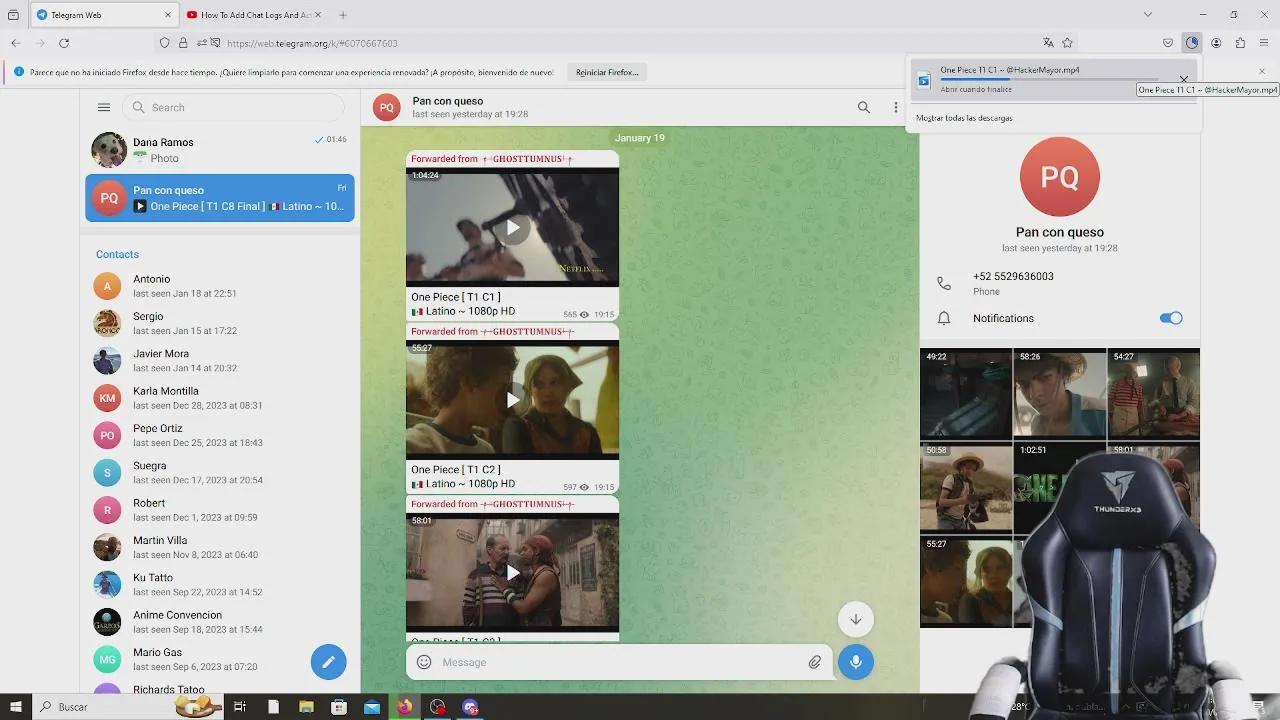Click the search icon in chat header
This screenshot has height=720, width=1280.
(863, 107)
